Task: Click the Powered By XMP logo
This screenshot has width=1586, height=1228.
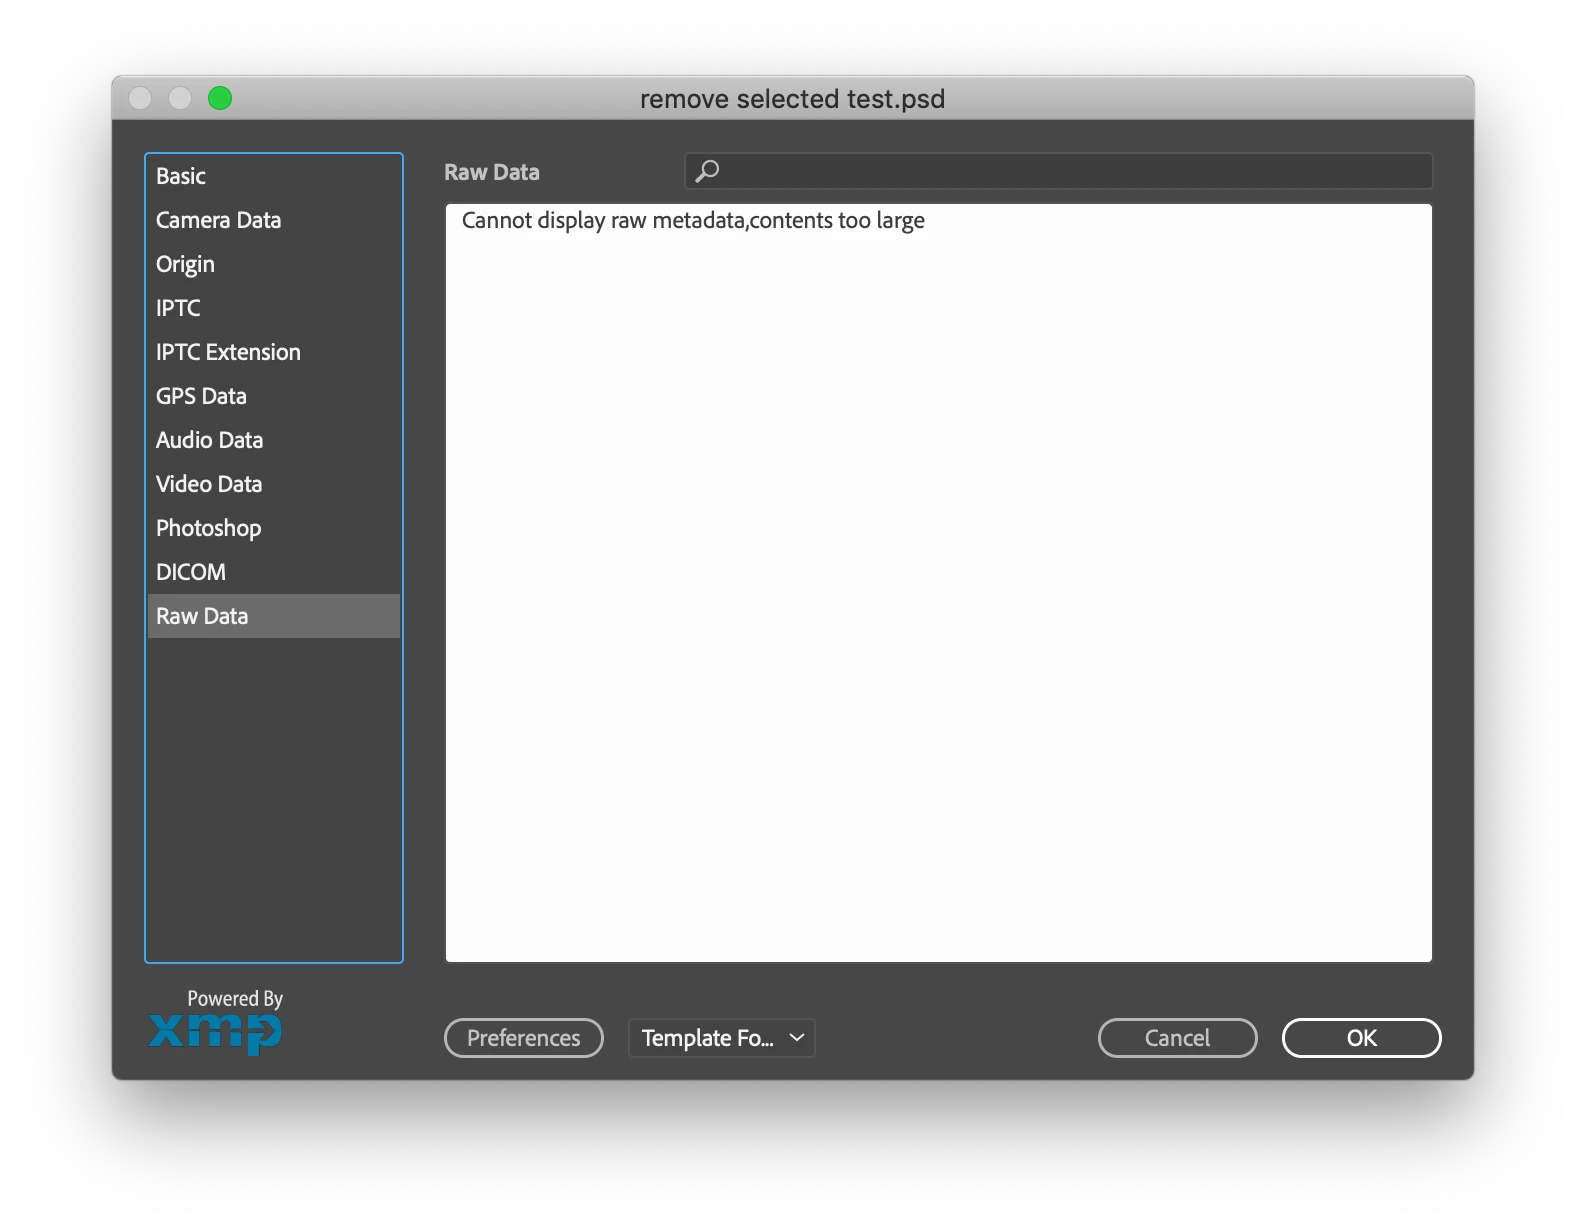Action: (x=216, y=1022)
